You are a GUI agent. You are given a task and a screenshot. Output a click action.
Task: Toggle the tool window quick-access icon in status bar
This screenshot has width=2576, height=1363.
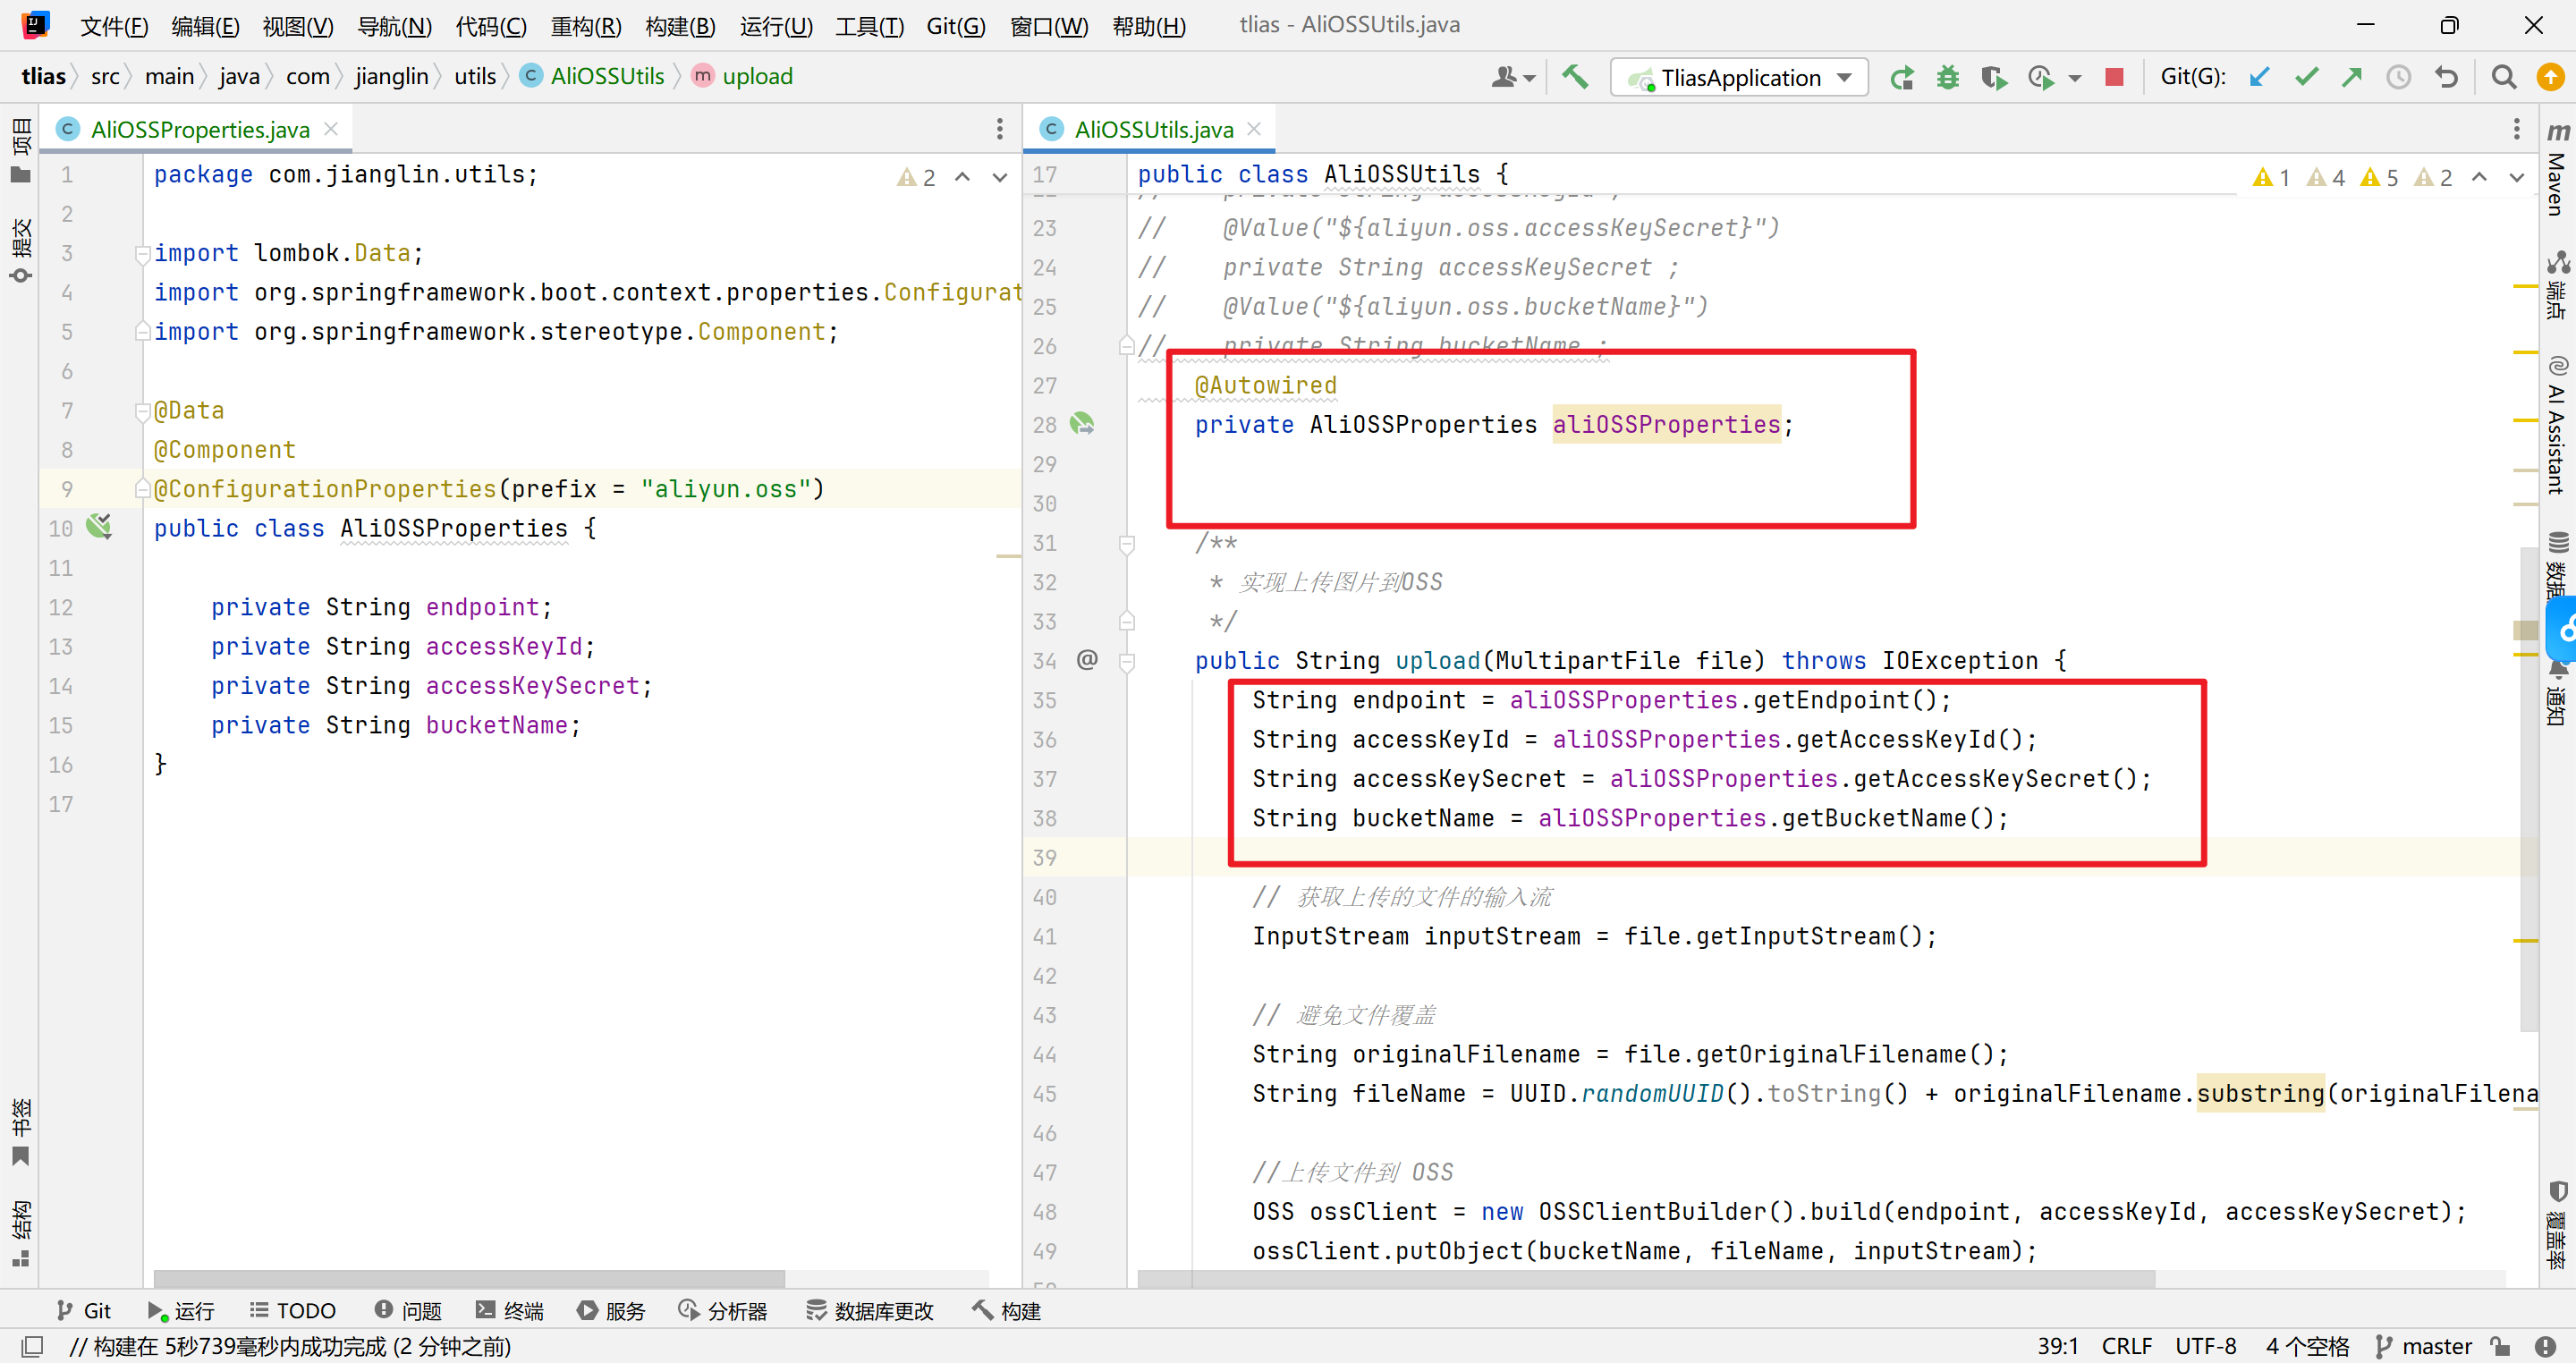31,1346
